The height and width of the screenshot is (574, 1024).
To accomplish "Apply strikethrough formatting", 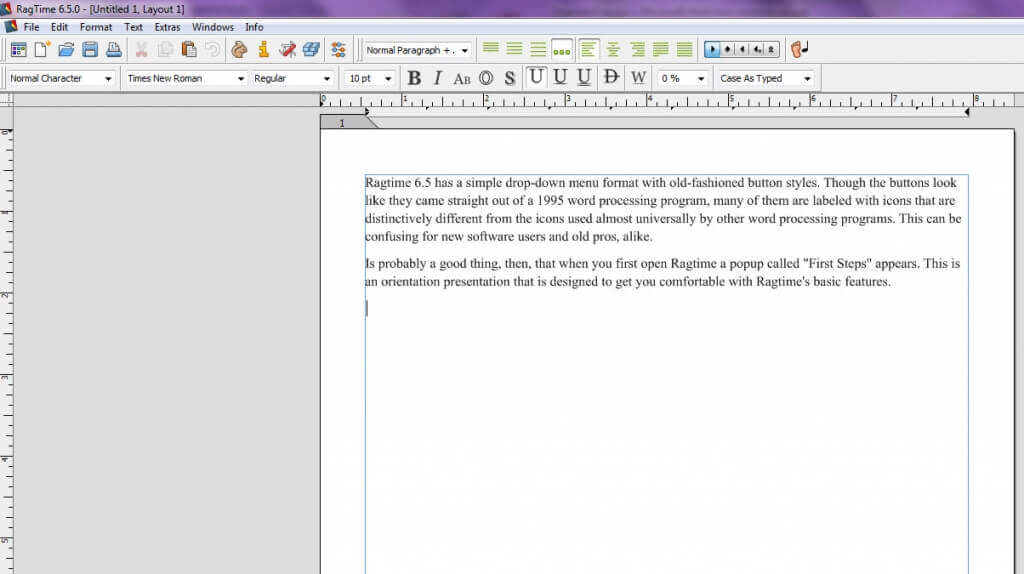I will tap(611, 78).
